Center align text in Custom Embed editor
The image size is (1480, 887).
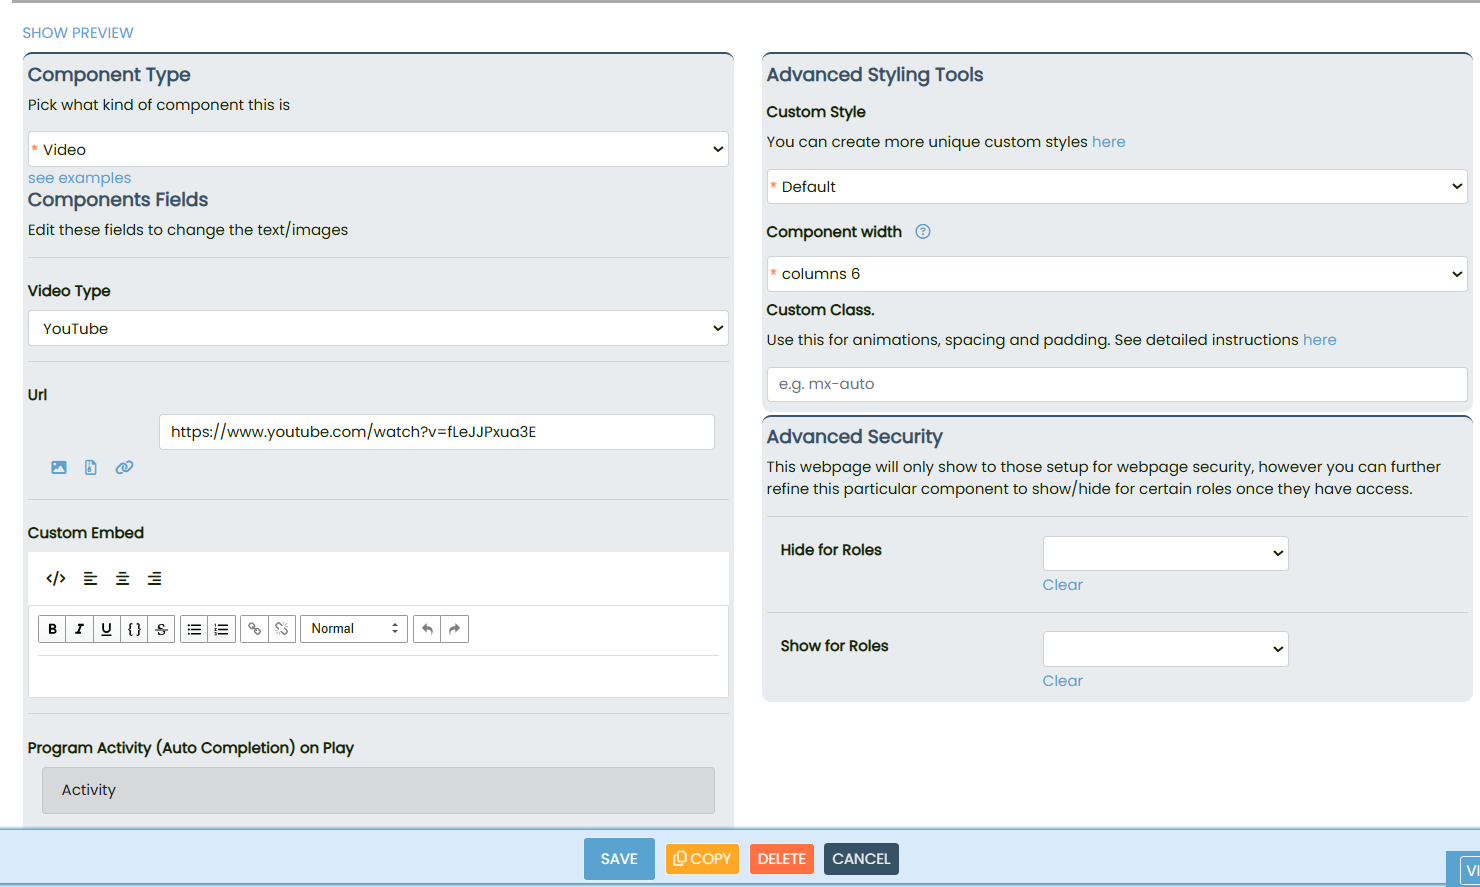point(122,578)
